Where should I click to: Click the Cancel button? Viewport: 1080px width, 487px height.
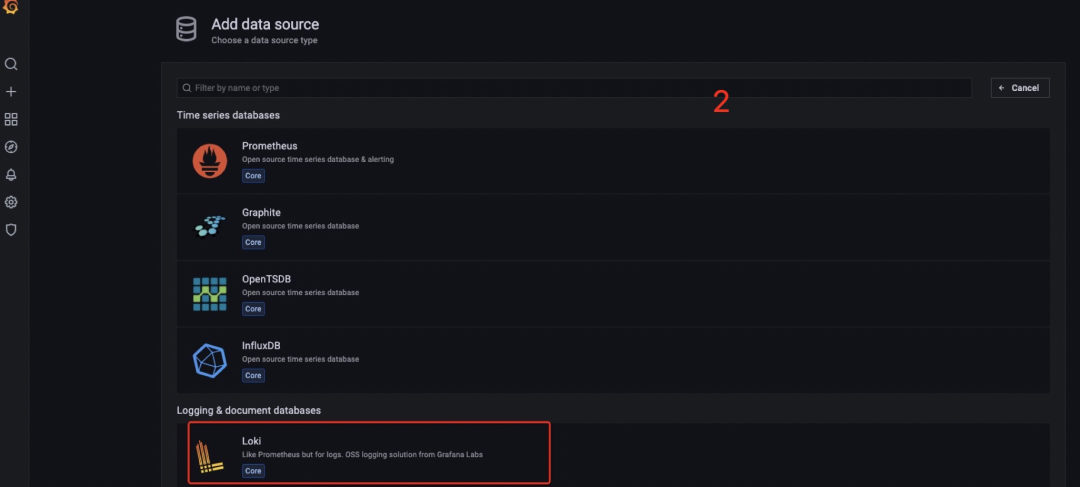[x=1019, y=87]
